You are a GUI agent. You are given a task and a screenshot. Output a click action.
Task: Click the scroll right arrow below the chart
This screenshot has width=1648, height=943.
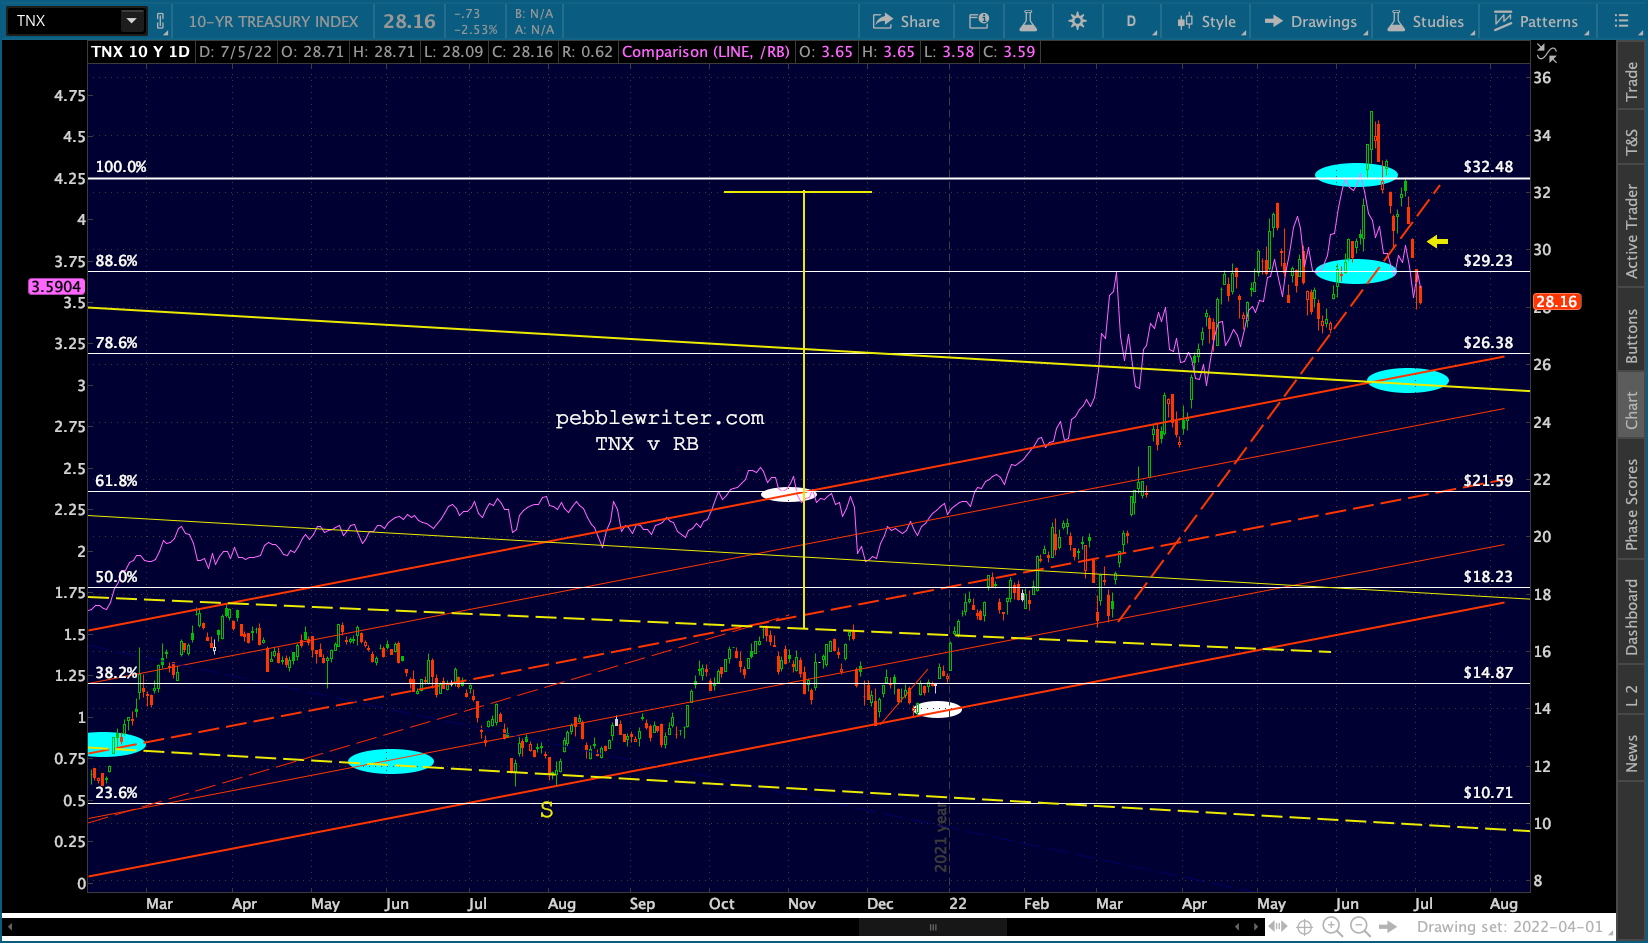click(1257, 927)
